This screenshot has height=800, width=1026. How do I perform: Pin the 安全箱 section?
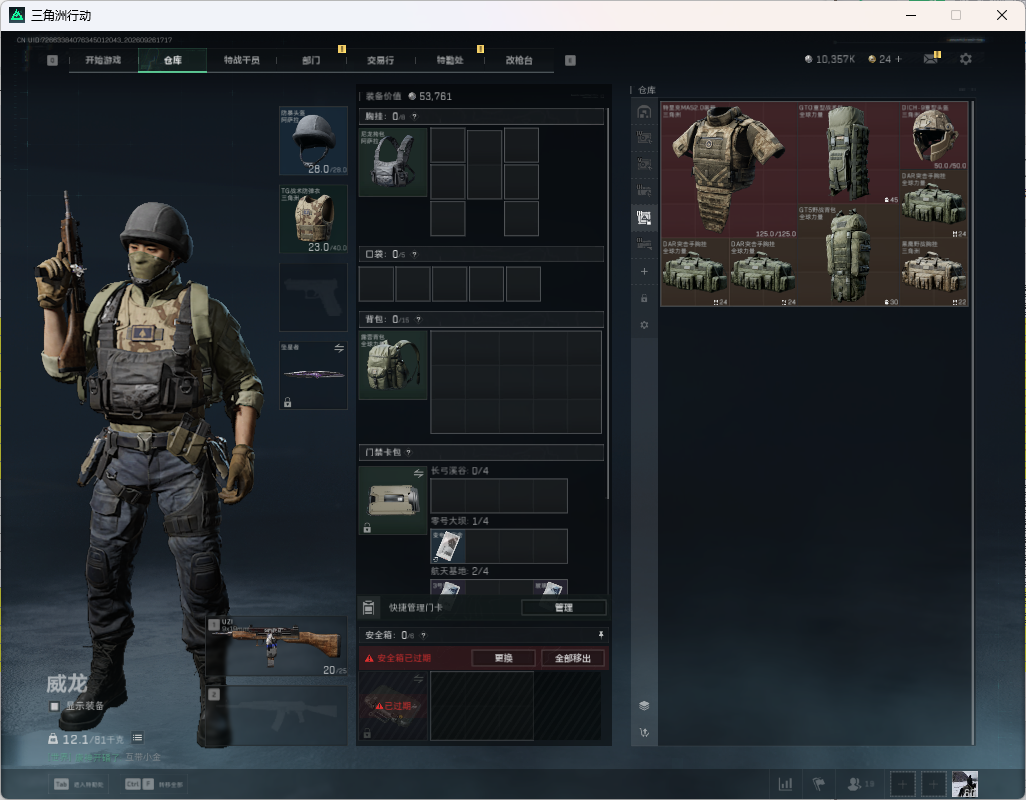tap(601, 635)
